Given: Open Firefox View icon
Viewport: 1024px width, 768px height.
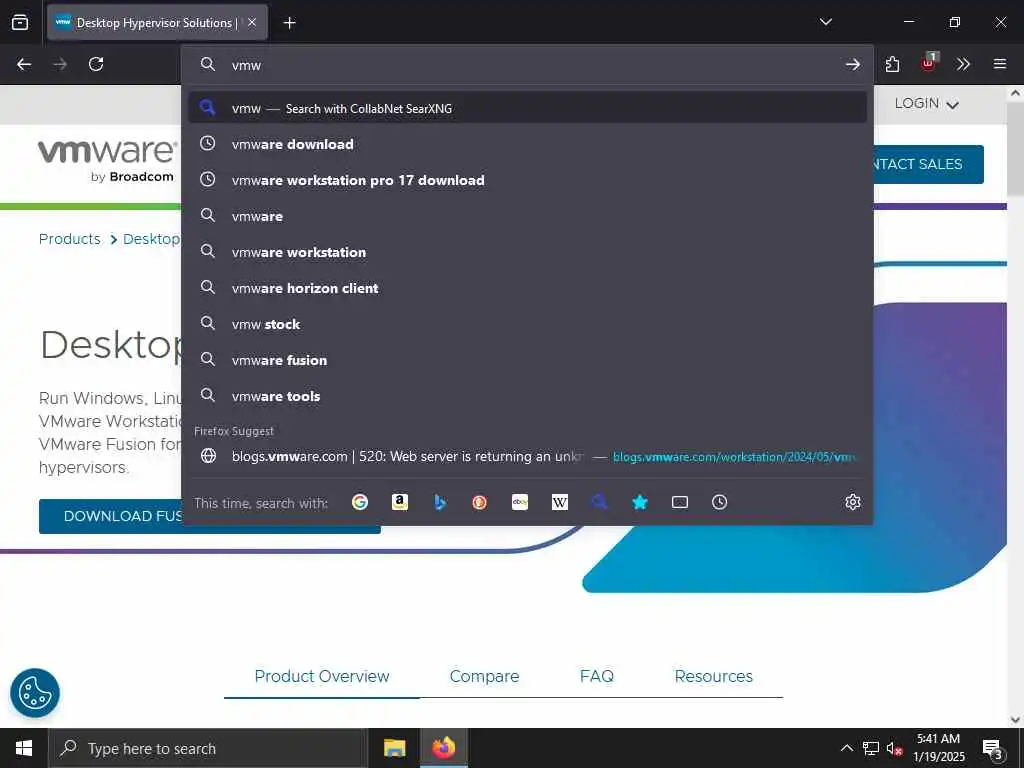Looking at the screenshot, I should tap(20, 22).
